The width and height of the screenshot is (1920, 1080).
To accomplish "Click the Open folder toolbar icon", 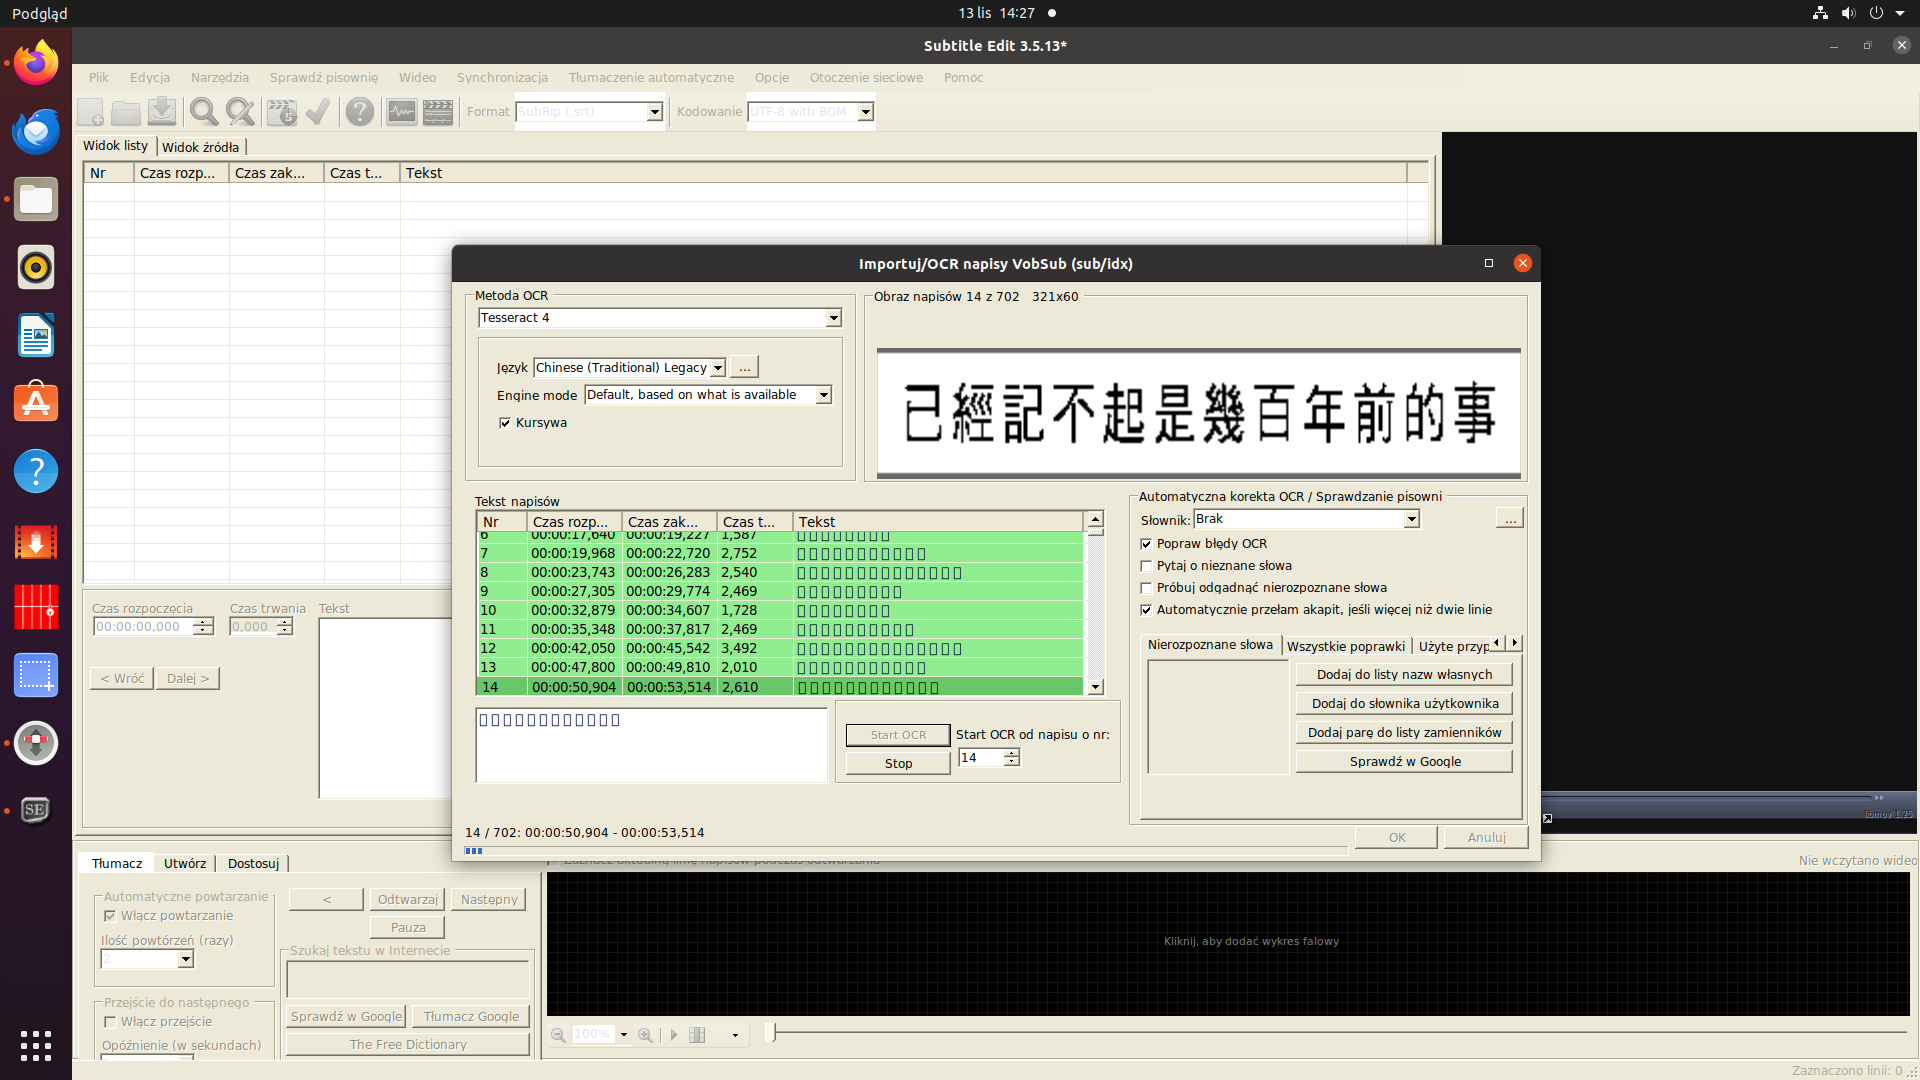I will point(126,112).
